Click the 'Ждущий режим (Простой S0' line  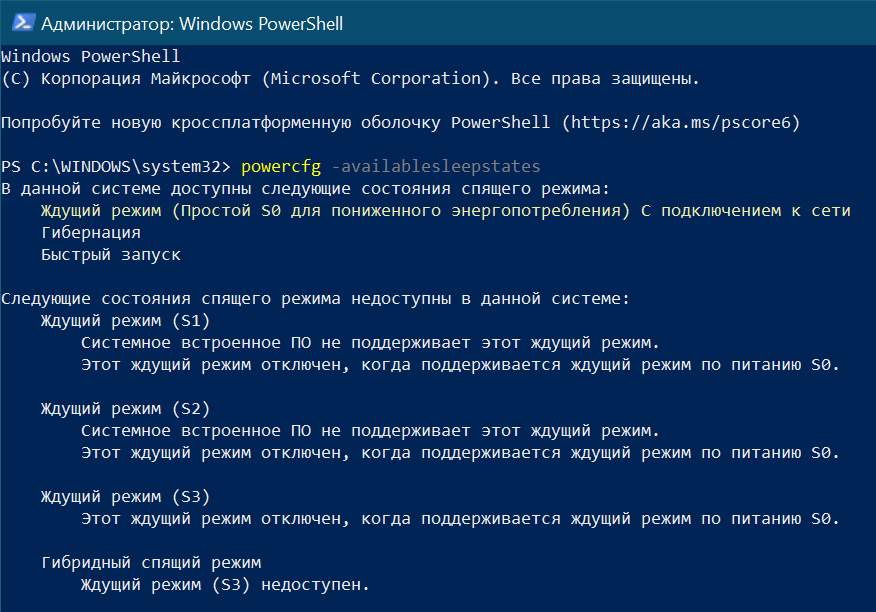click(x=445, y=210)
